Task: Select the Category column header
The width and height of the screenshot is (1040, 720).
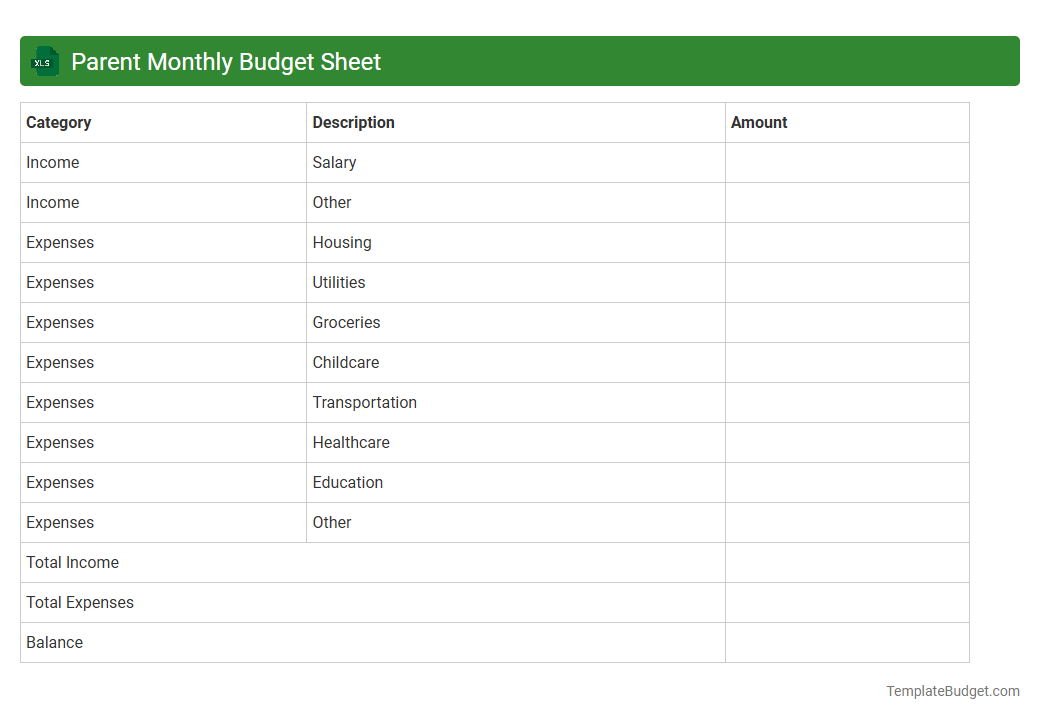Action: [x=59, y=122]
